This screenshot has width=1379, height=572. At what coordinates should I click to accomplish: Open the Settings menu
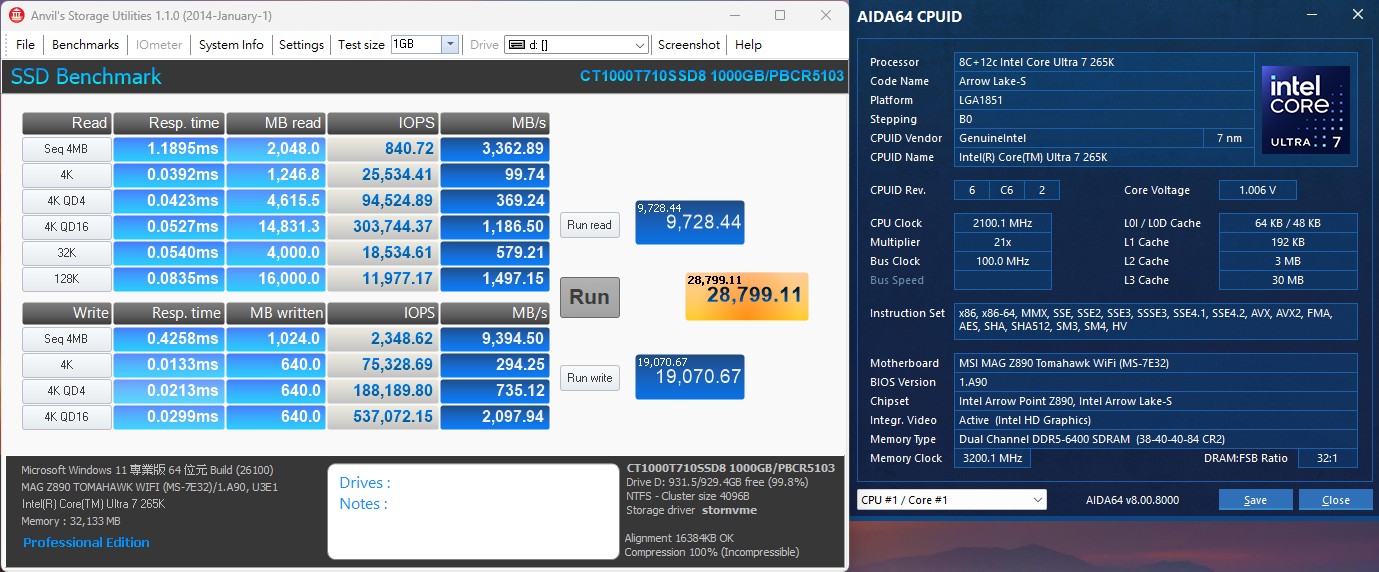(x=301, y=45)
